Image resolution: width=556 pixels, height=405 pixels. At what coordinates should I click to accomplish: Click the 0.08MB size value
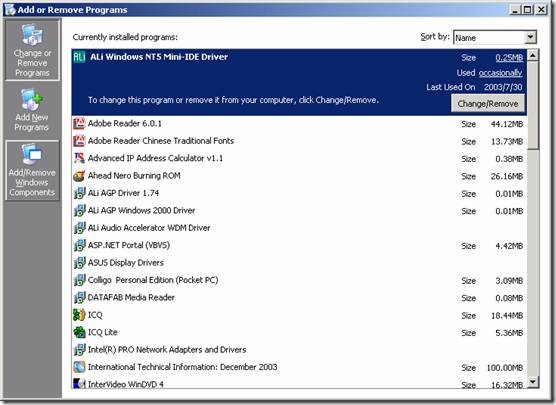click(x=509, y=298)
